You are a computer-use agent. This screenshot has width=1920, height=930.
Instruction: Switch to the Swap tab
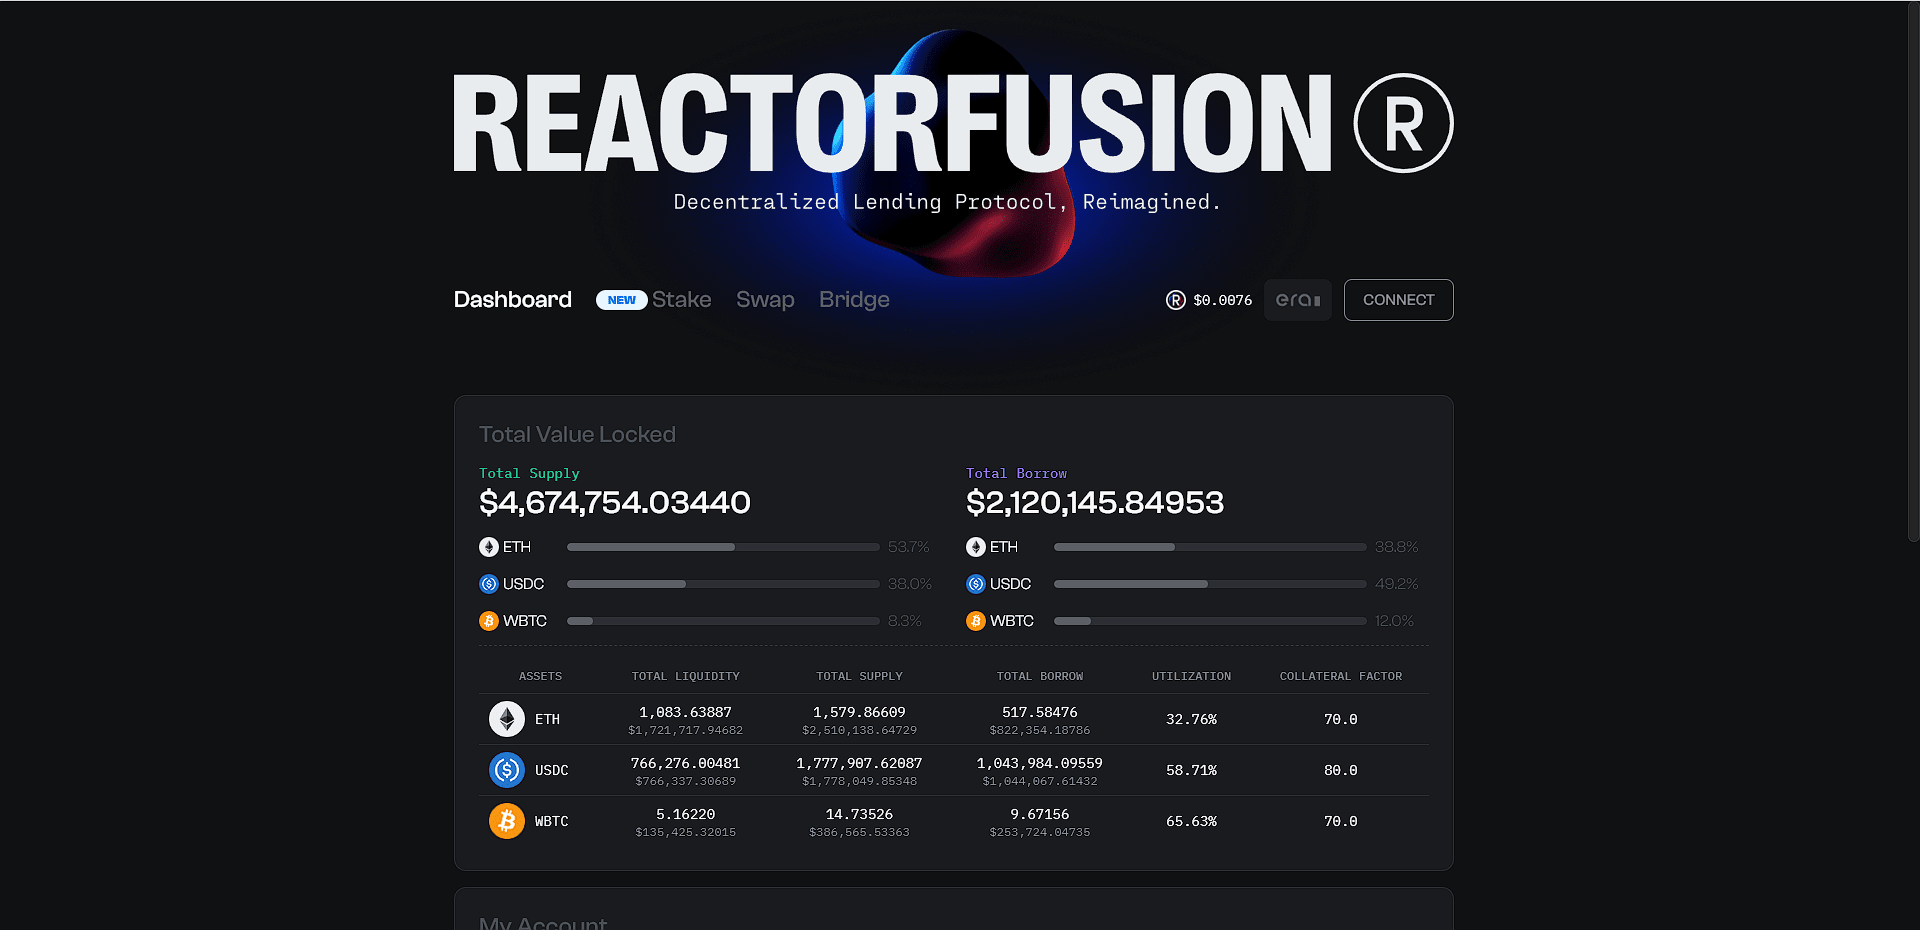(765, 300)
